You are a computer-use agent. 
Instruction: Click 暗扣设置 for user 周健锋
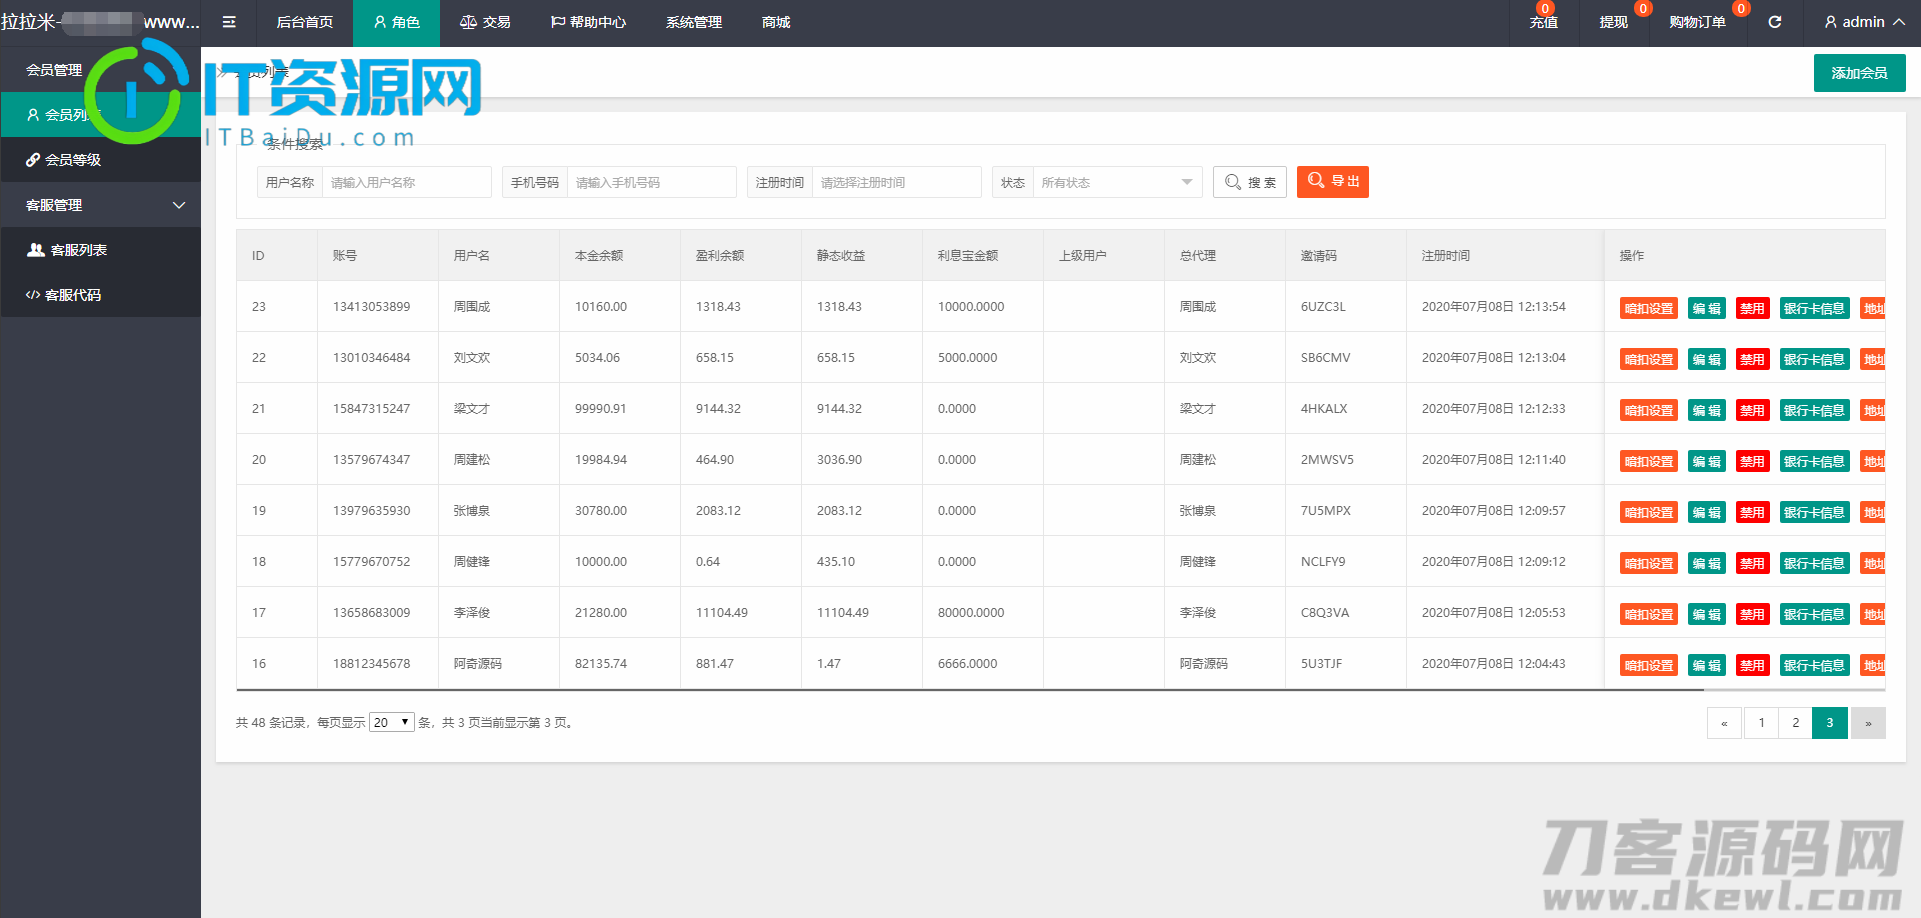click(1649, 563)
